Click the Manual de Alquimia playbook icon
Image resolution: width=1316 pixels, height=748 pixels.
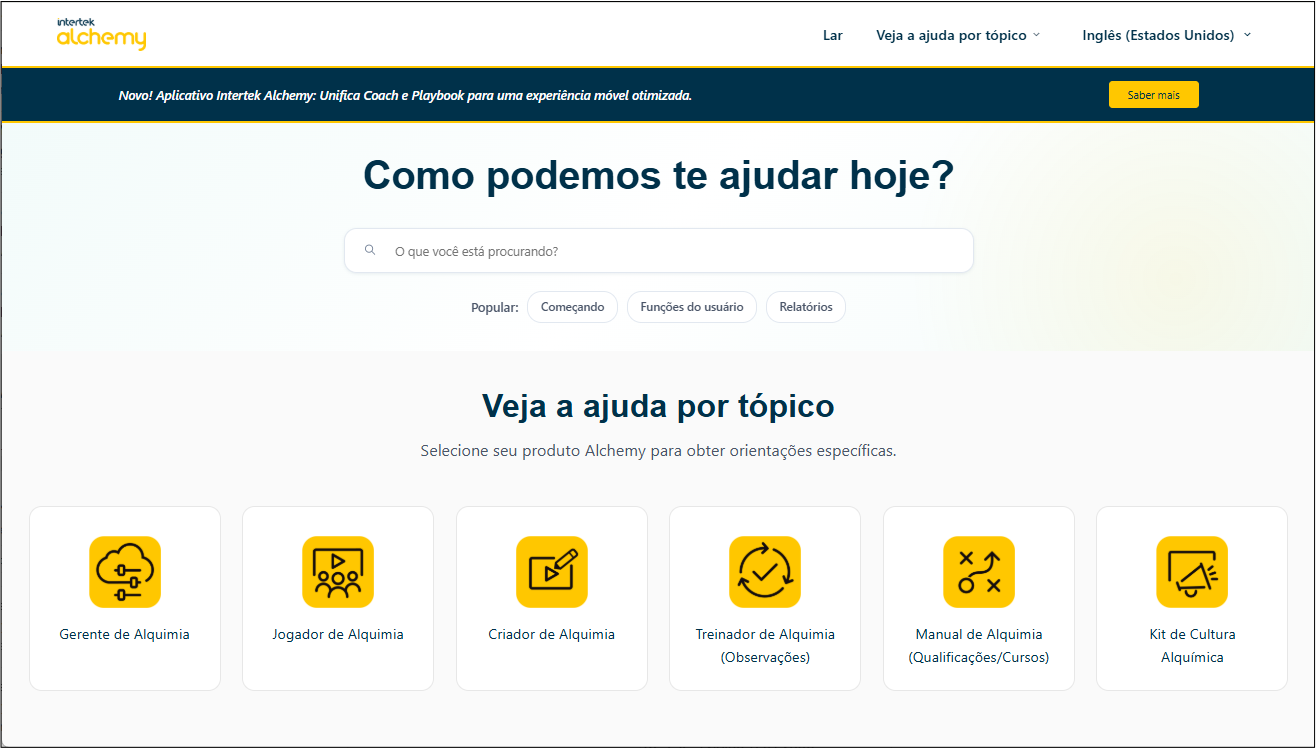click(979, 572)
